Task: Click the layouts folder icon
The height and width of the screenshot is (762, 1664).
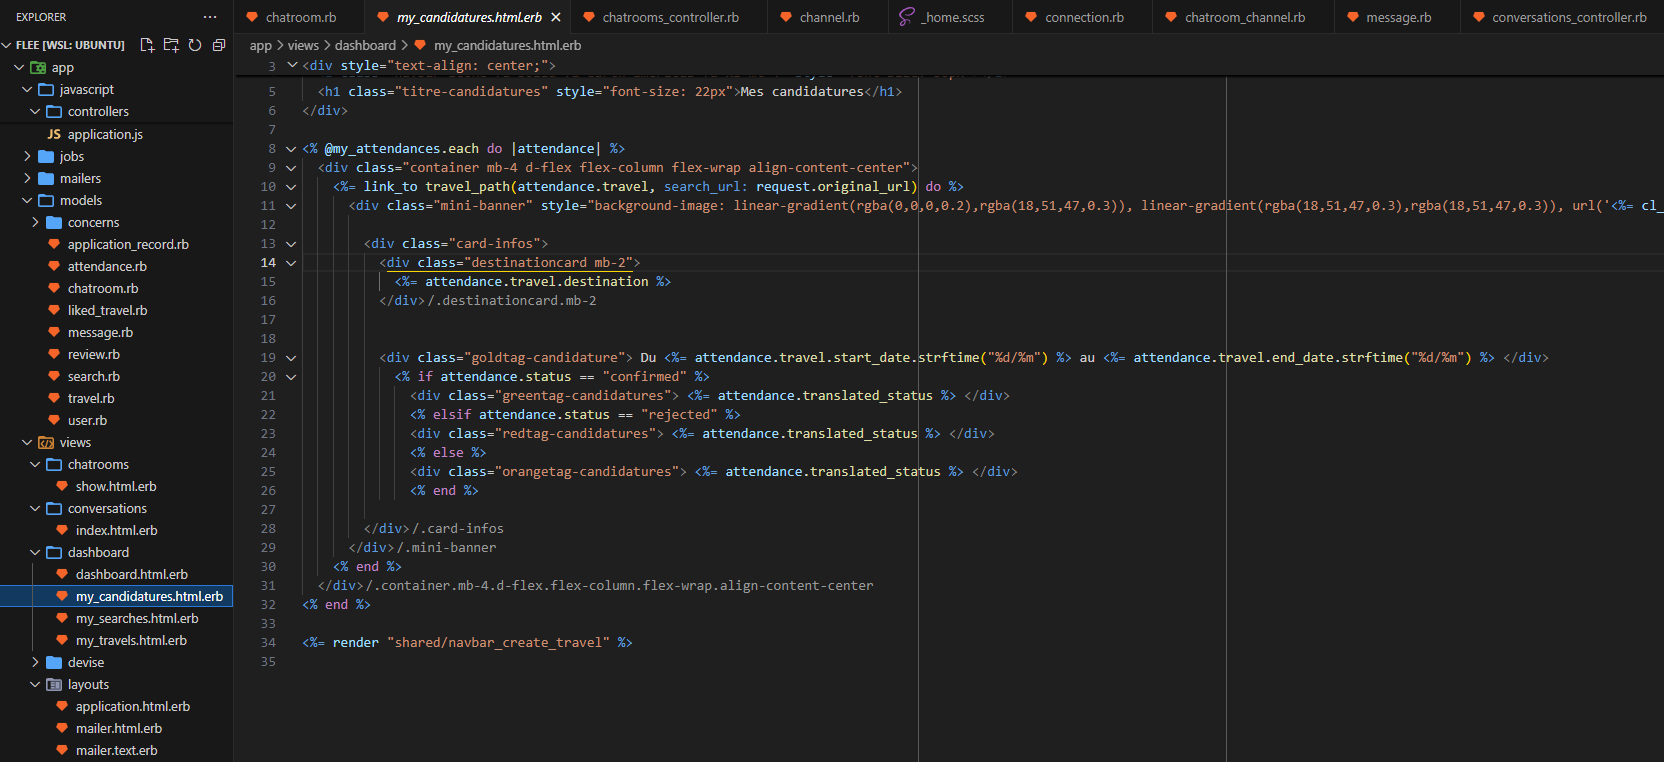Action: pyautogui.click(x=54, y=684)
